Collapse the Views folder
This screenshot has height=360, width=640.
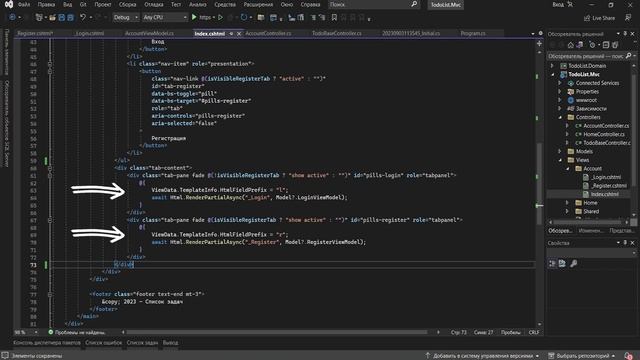560,160
